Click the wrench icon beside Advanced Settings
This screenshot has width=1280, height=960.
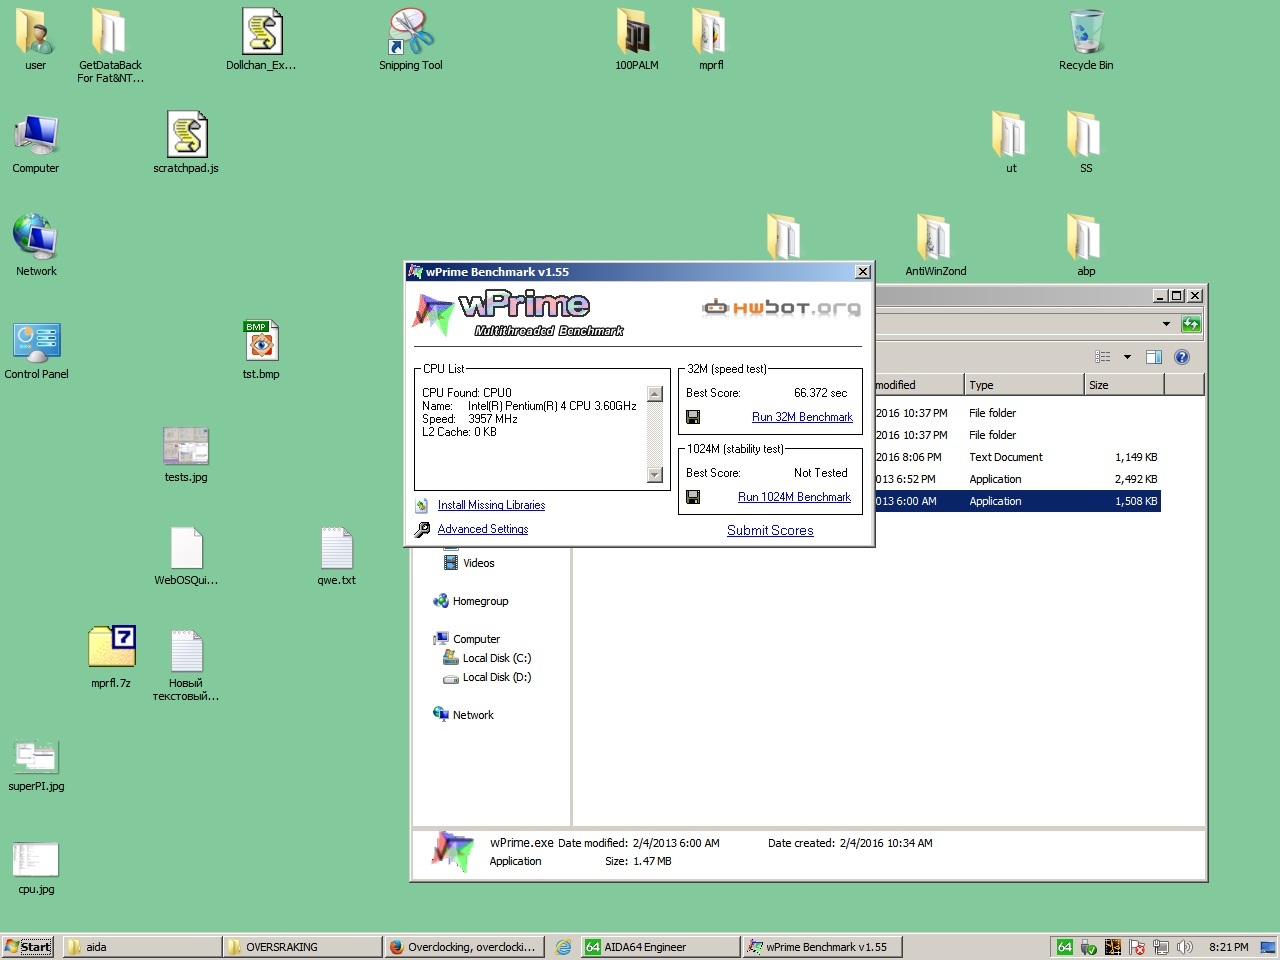(x=422, y=529)
